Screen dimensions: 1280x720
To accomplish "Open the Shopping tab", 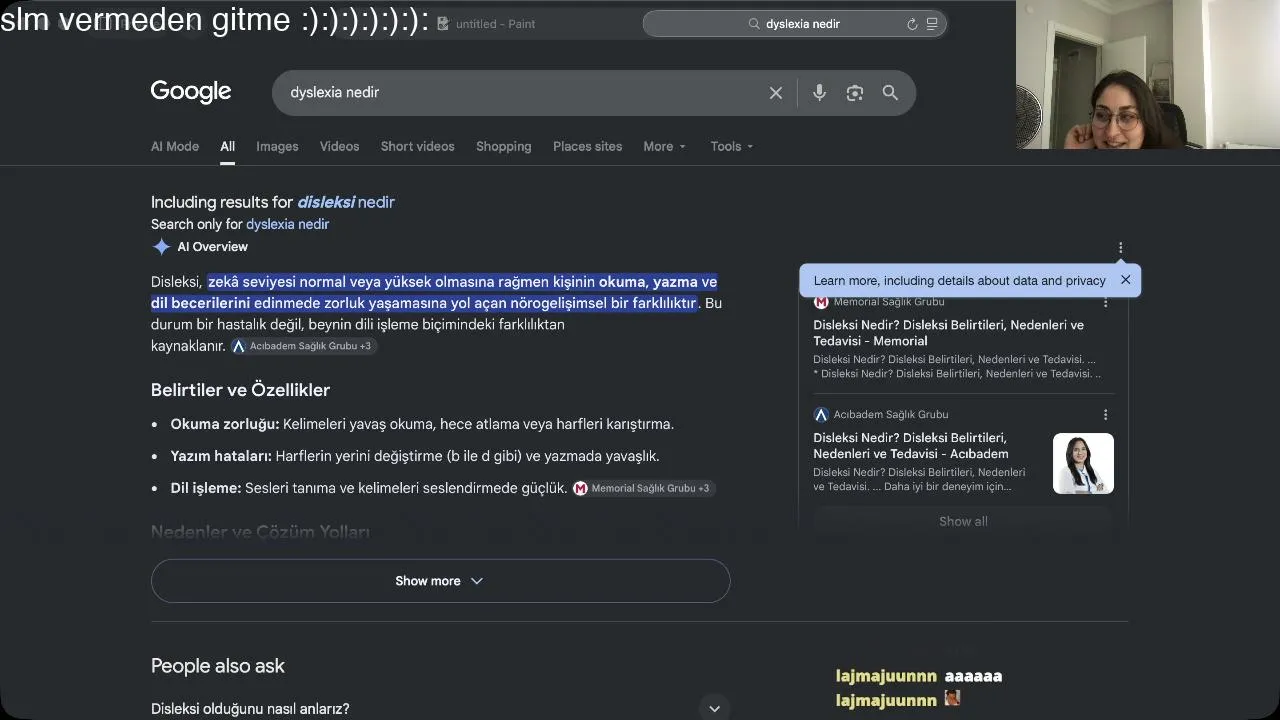I will (x=503, y=146).
